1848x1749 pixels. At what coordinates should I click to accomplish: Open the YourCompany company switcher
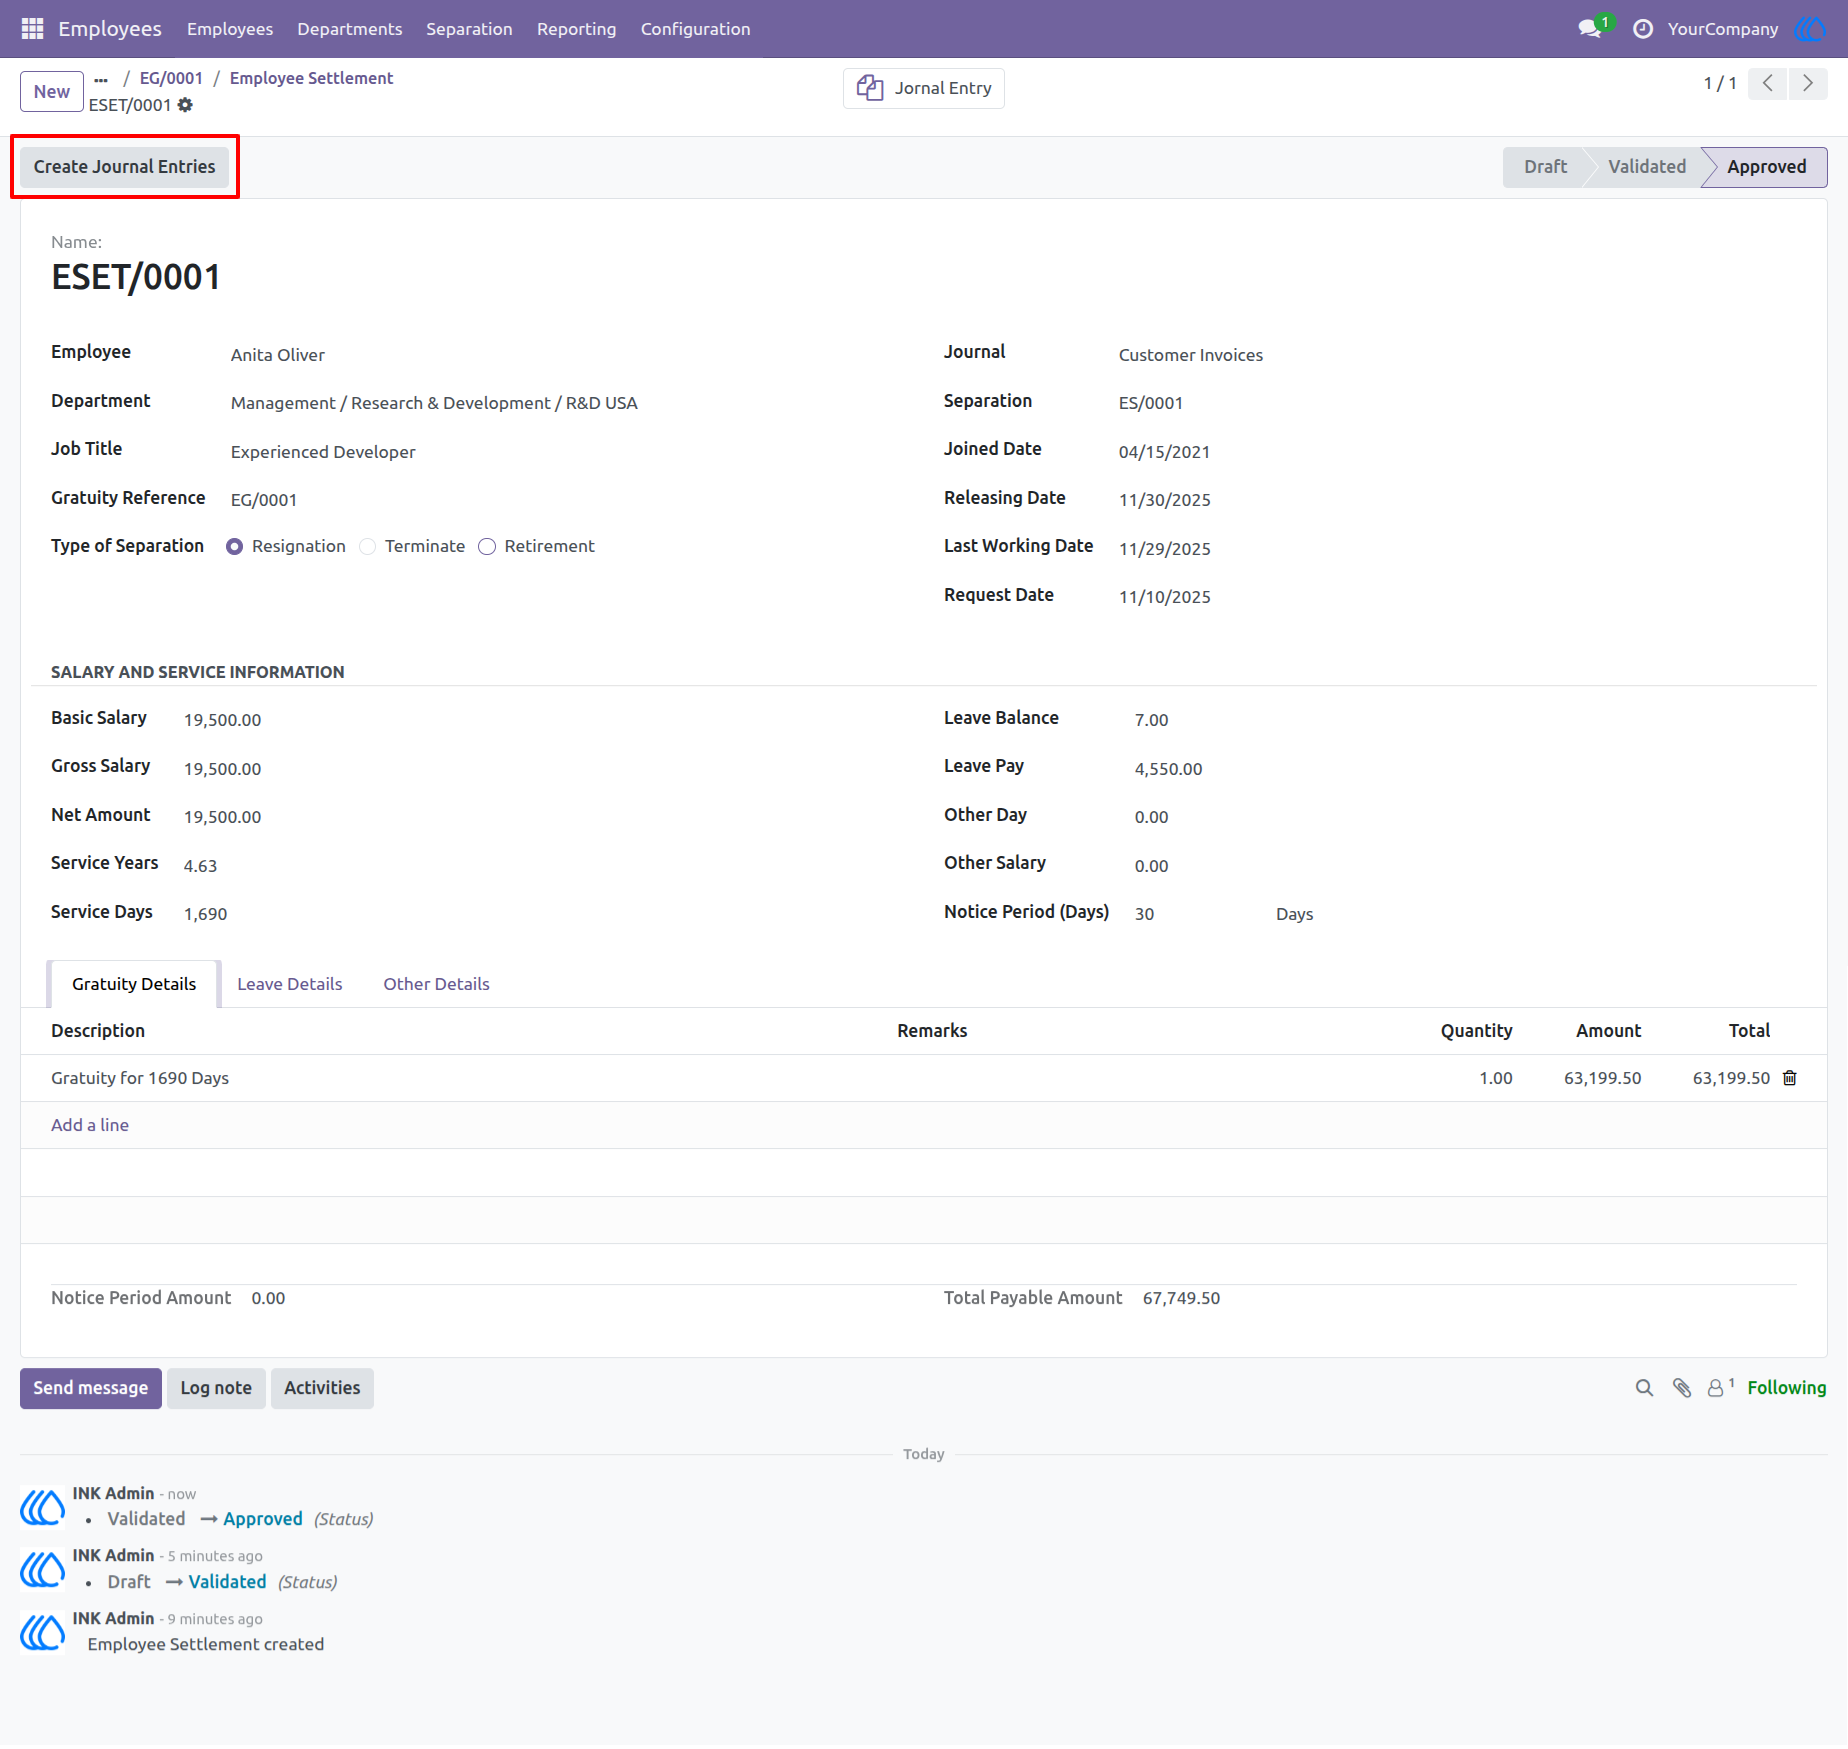(x=1723, y=29)
